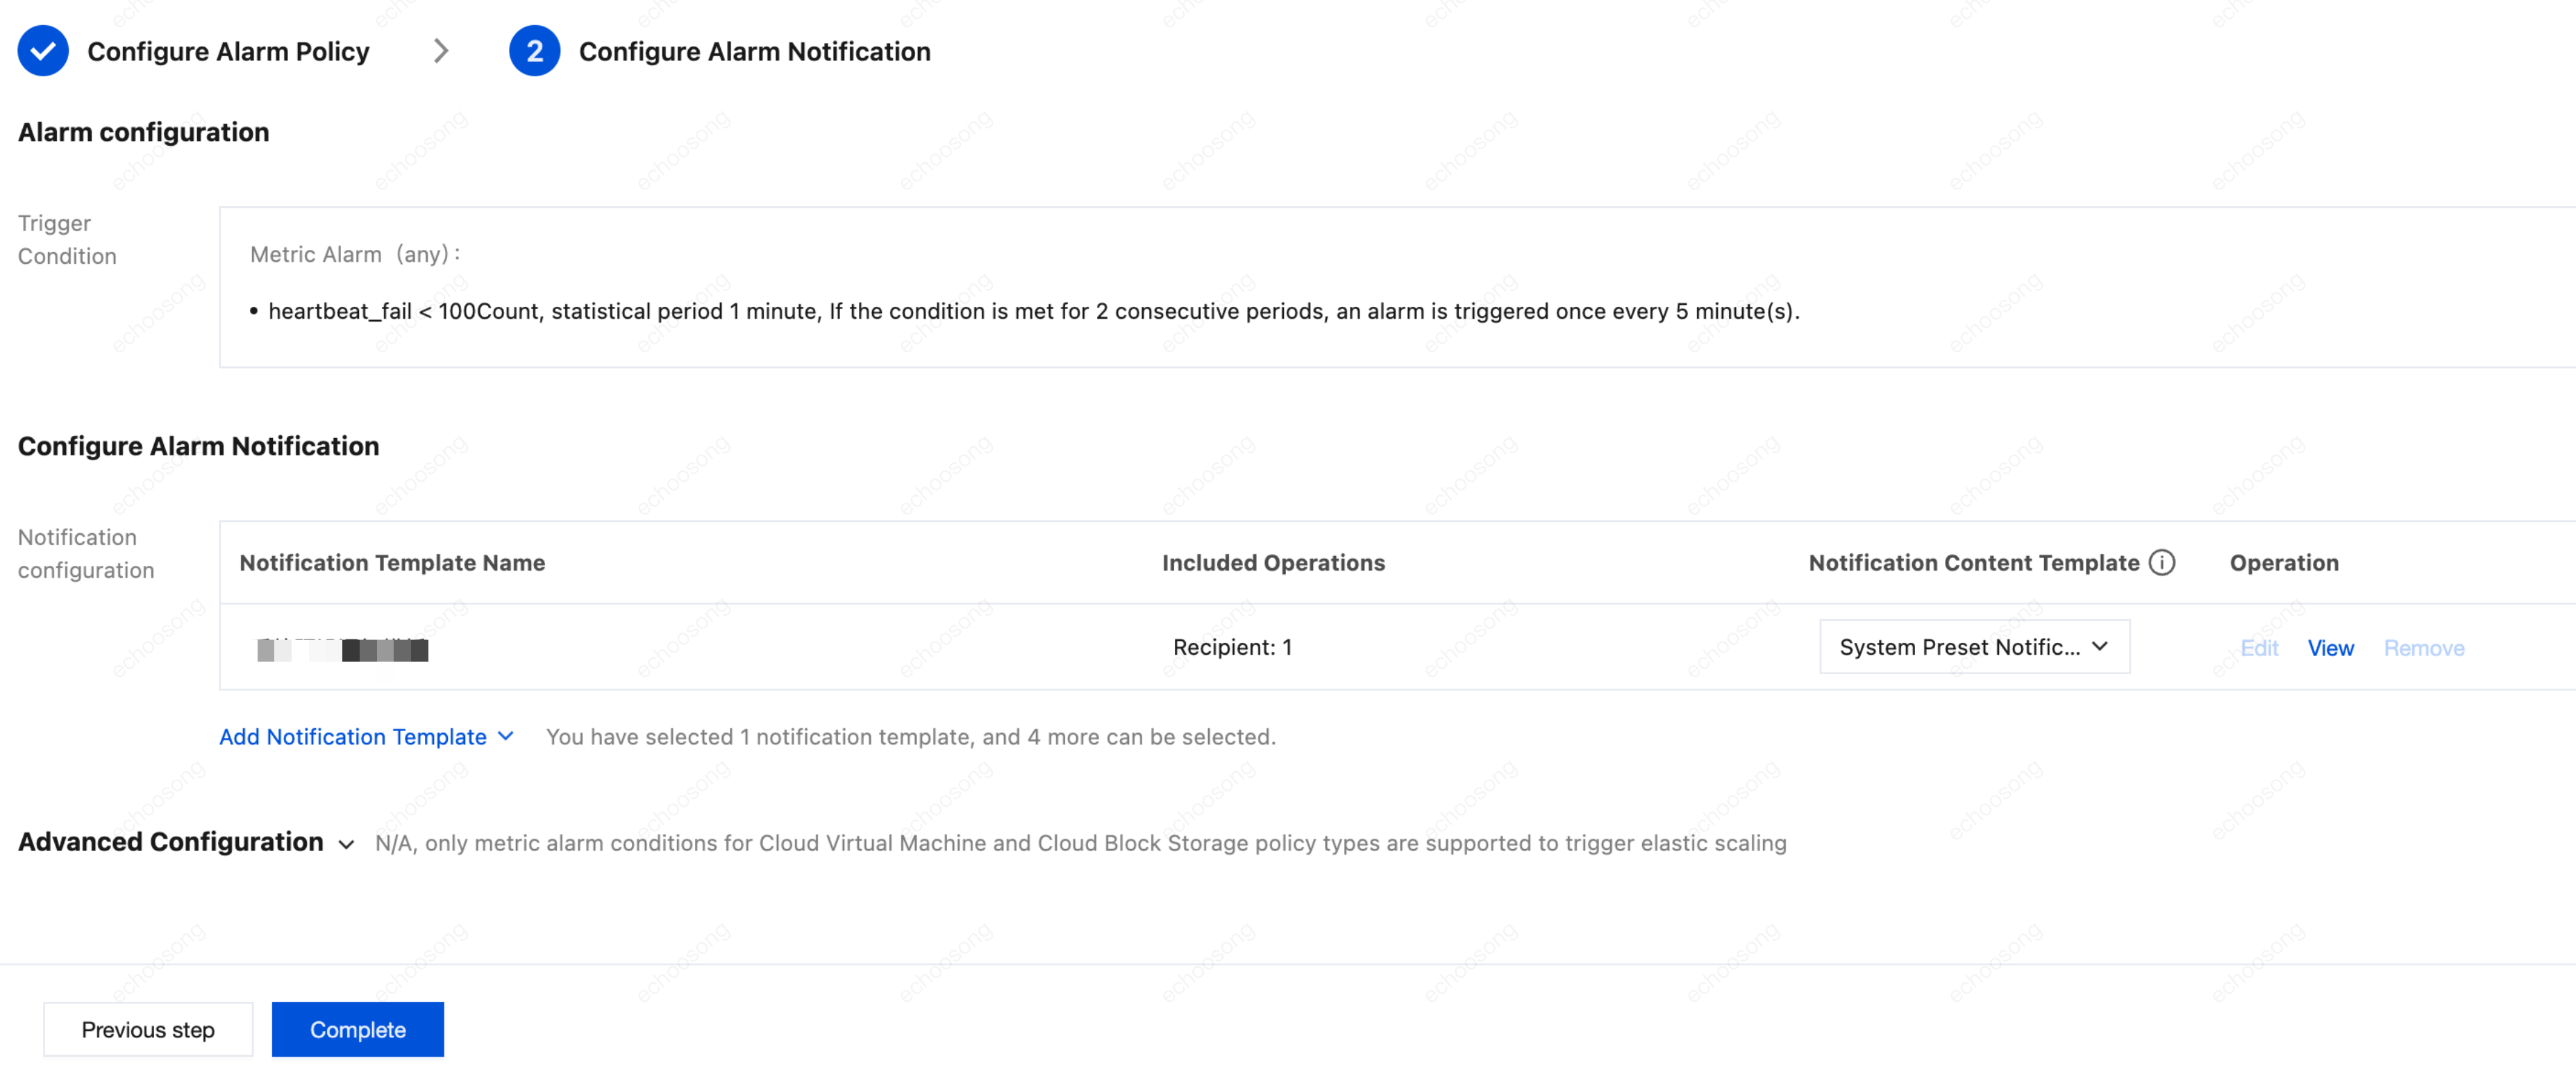This screenshot has height=1090, width=2576.
Task: Click the Notification Content Template info icon
Action: pyautogui.click(x=2162, y=563)
